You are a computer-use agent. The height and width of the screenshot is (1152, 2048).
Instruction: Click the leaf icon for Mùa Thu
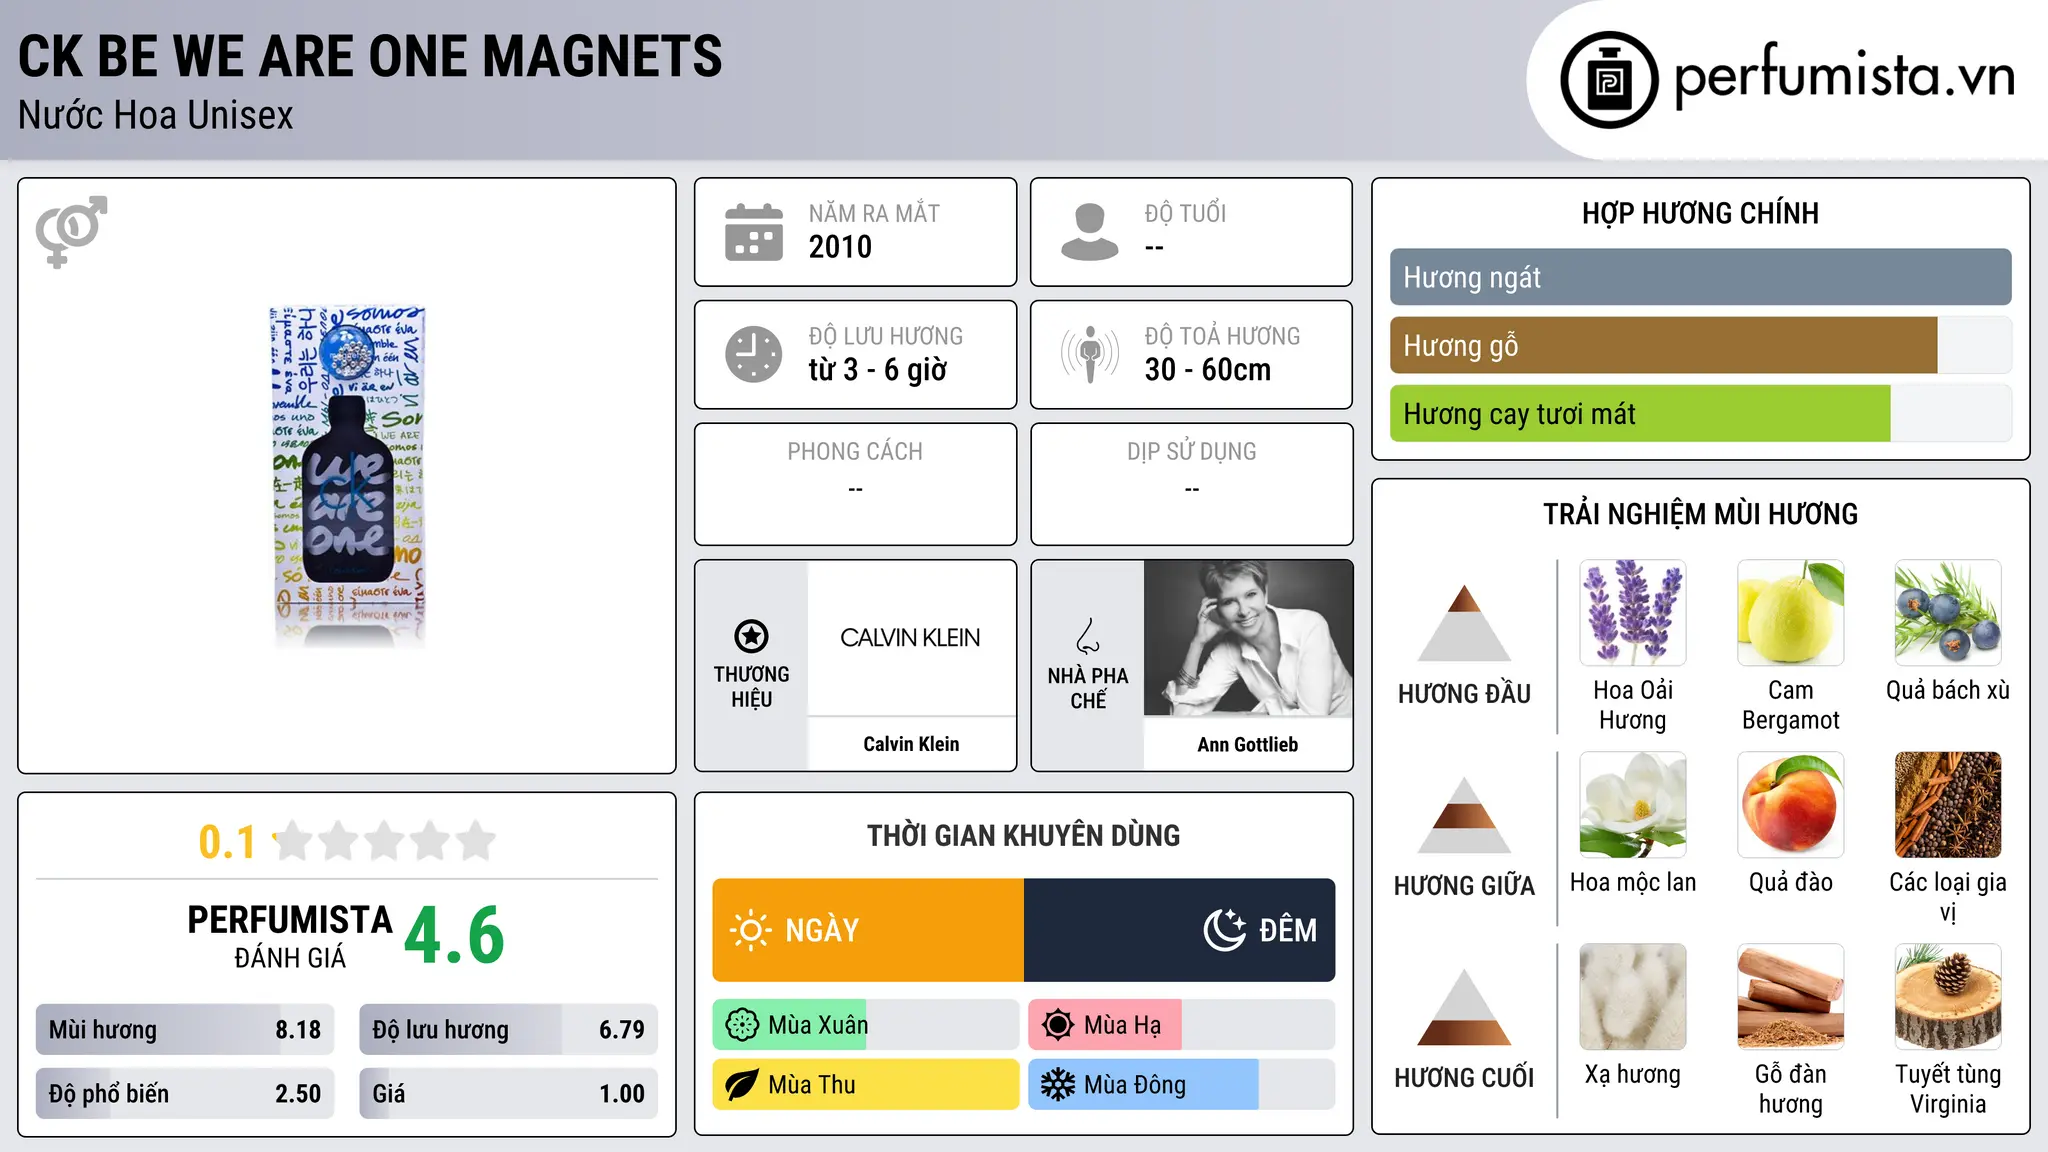tap(742, 1085)
